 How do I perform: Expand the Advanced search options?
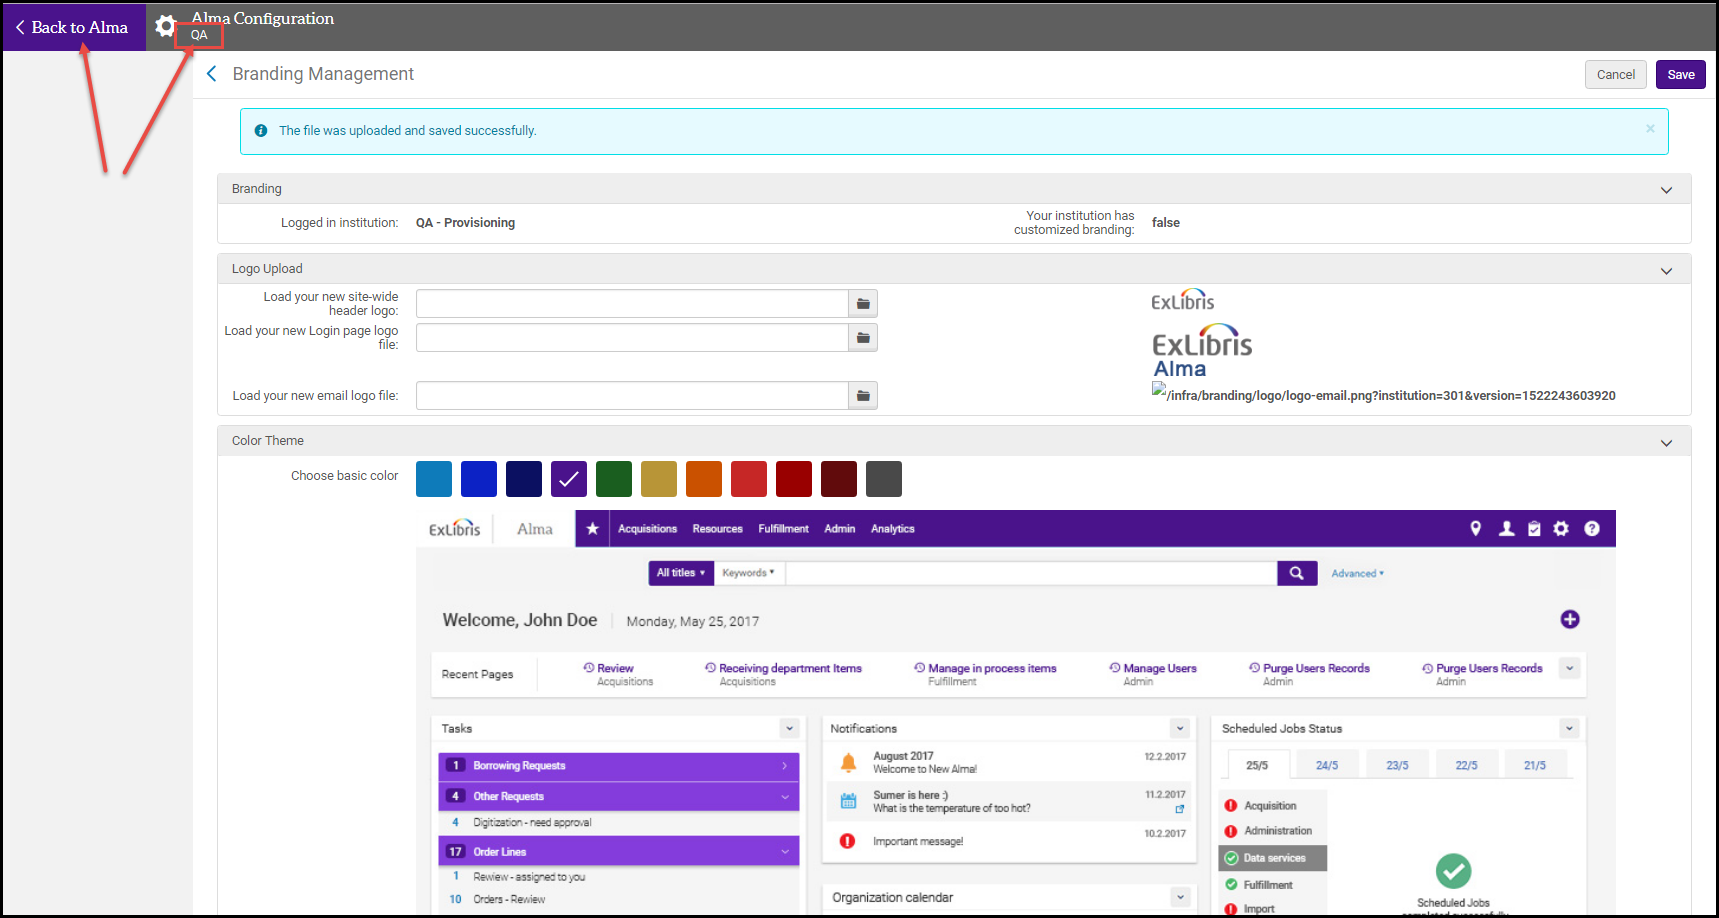tap(1358, 574)
